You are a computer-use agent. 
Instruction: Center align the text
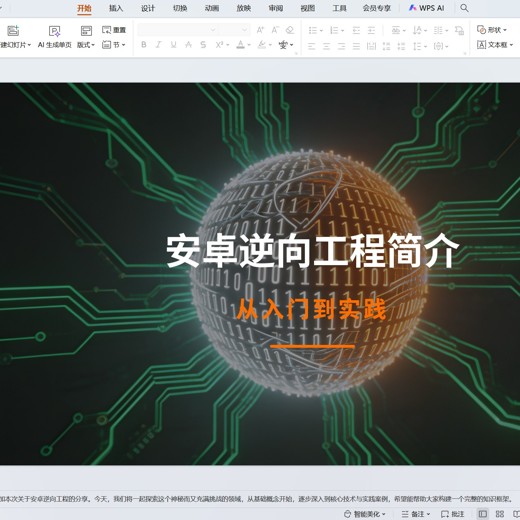point(326,46)
